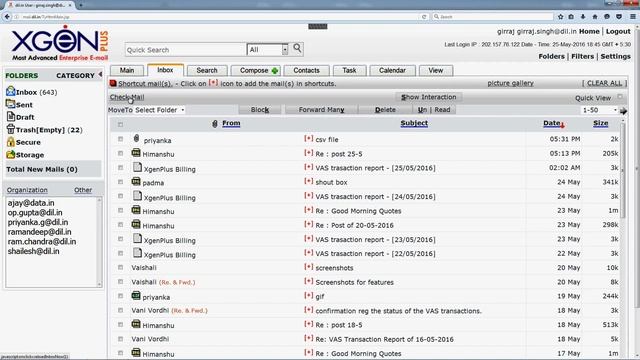Viewport: 640px width, 360px height.
Task: Open the View tab
Action: click(436, 71)
